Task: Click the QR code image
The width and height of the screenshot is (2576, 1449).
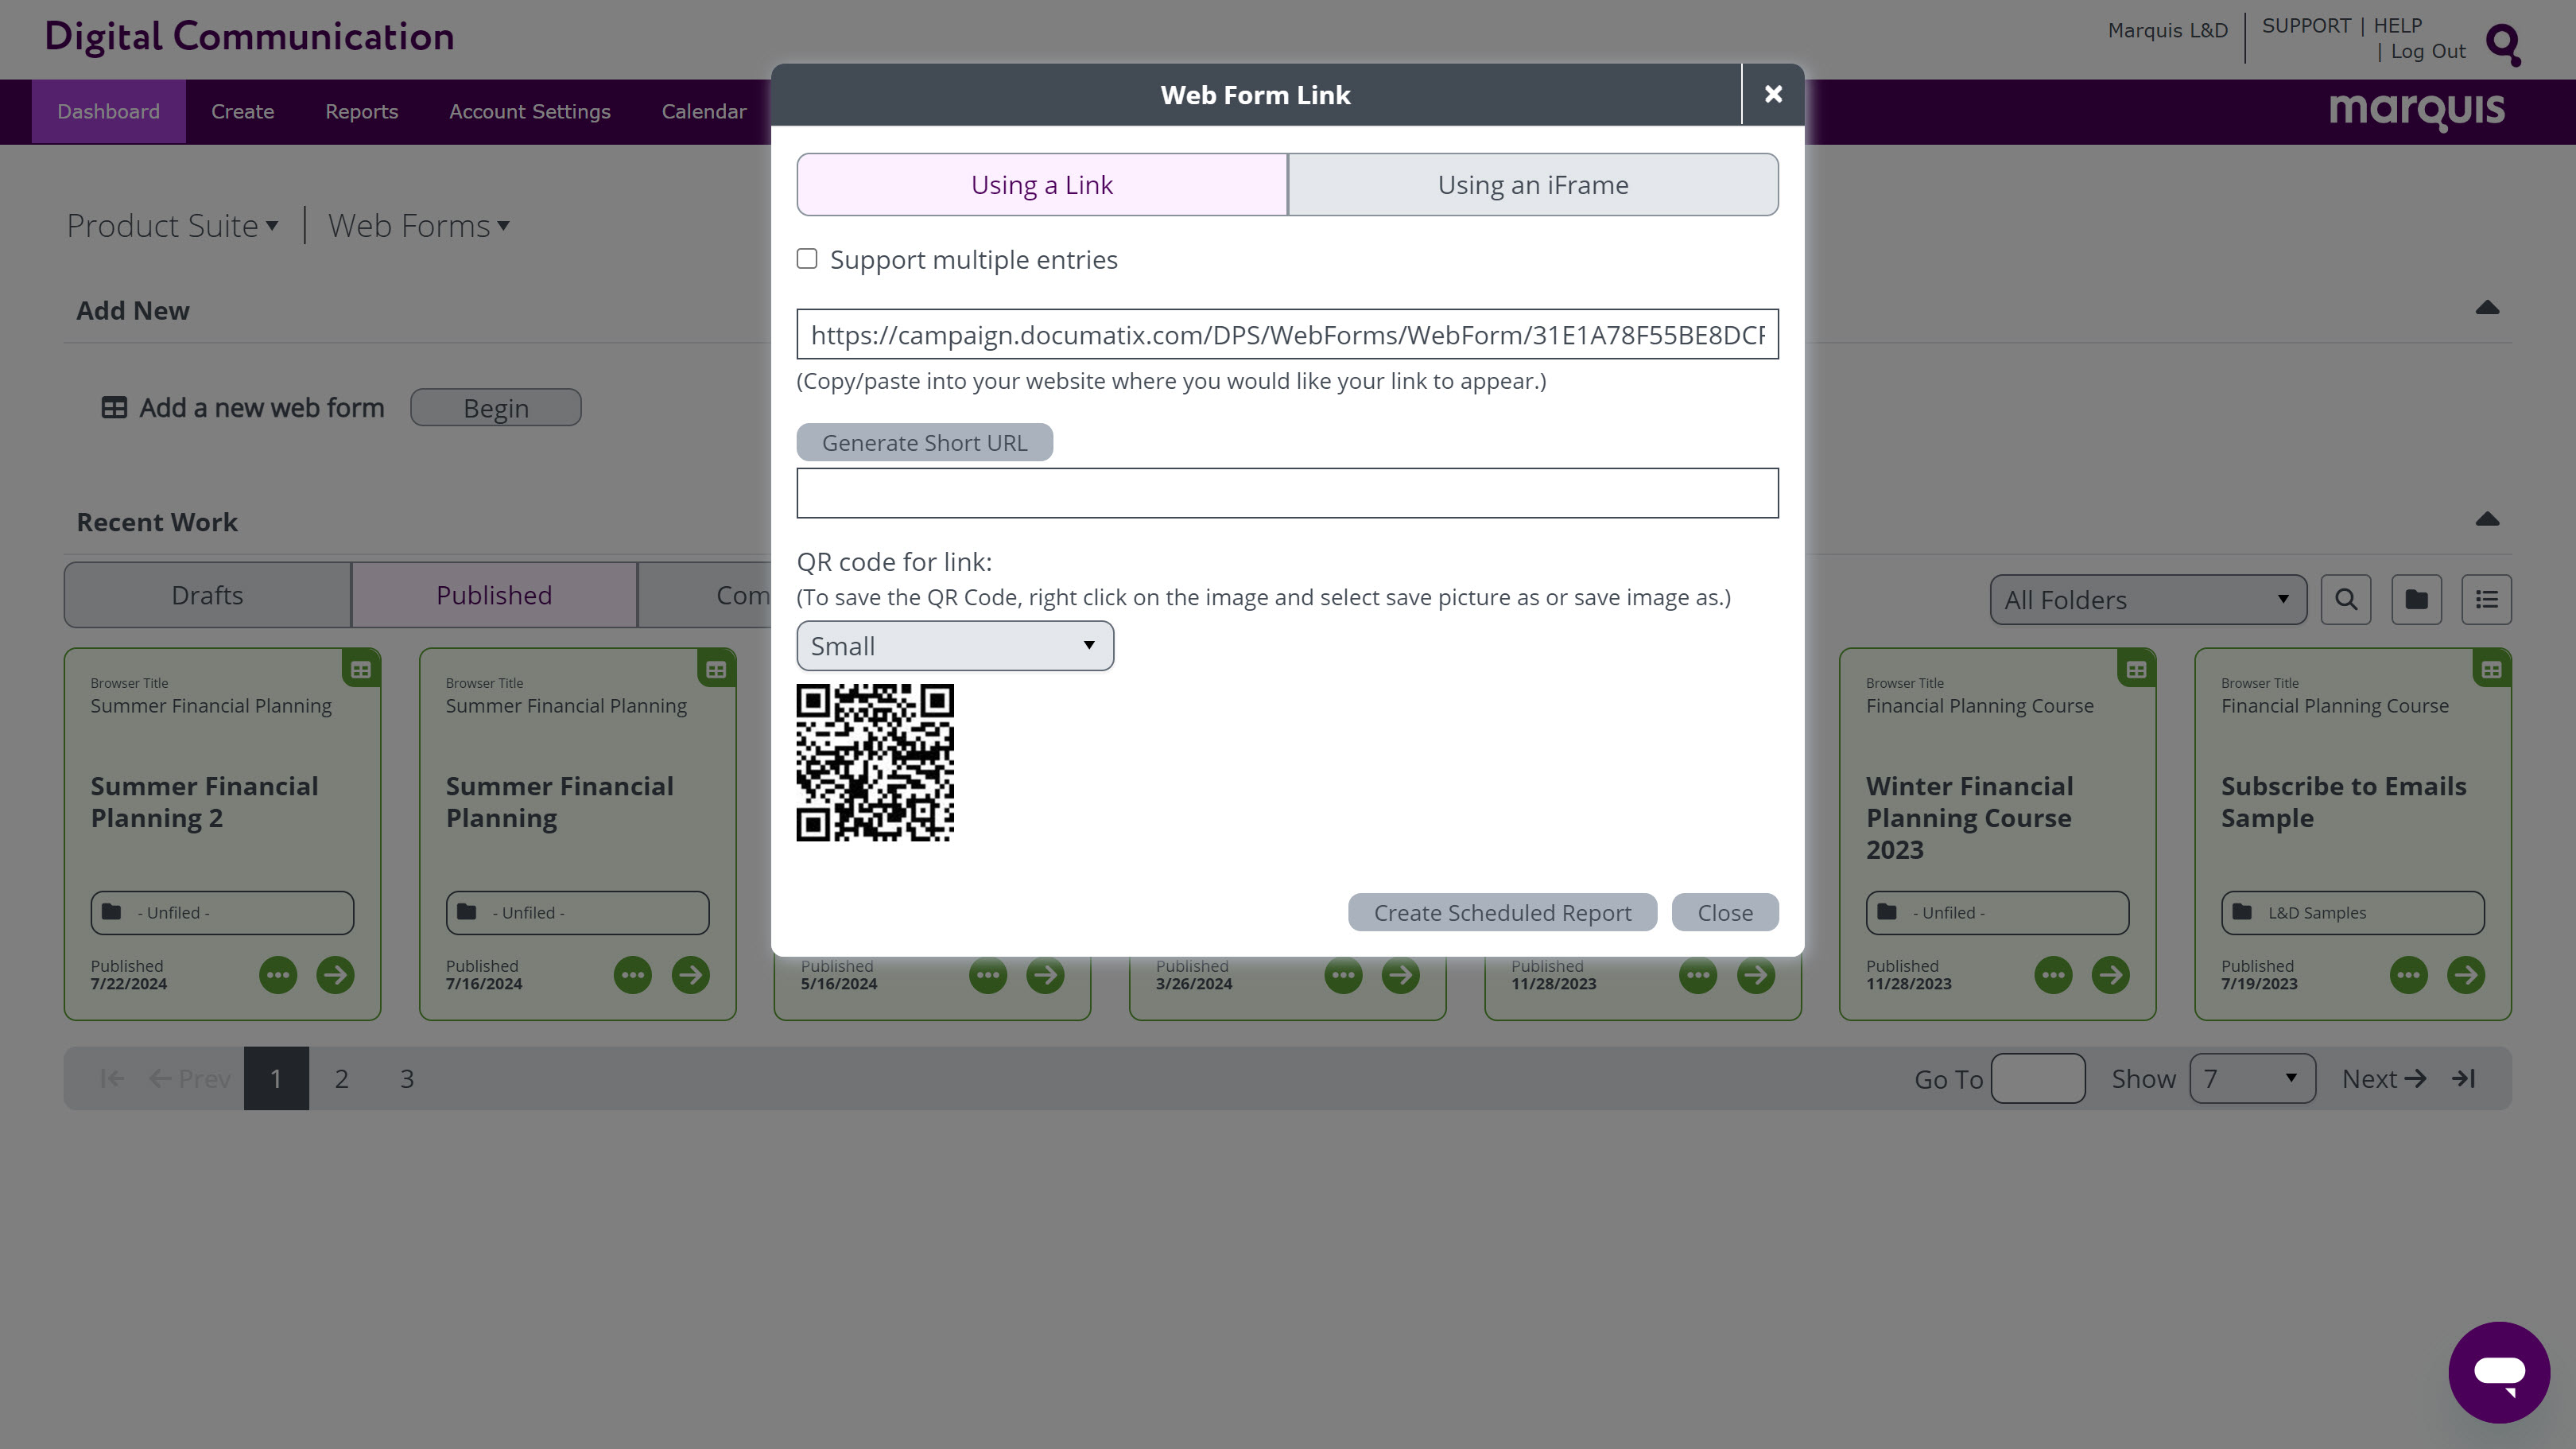Action: pos(875,762)
